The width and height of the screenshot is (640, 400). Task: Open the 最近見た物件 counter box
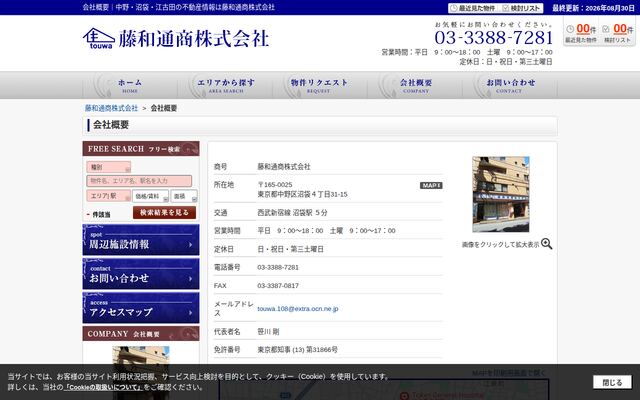tap(581, 33)
